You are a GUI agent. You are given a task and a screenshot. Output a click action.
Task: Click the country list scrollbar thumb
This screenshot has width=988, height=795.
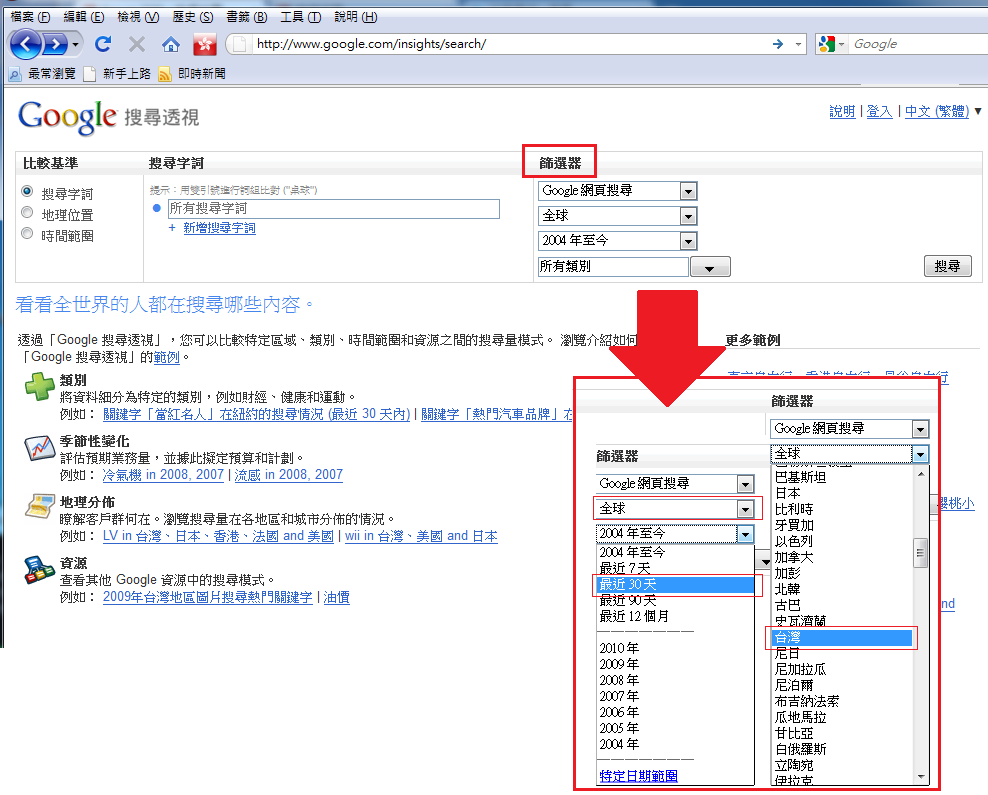(921, 553)
